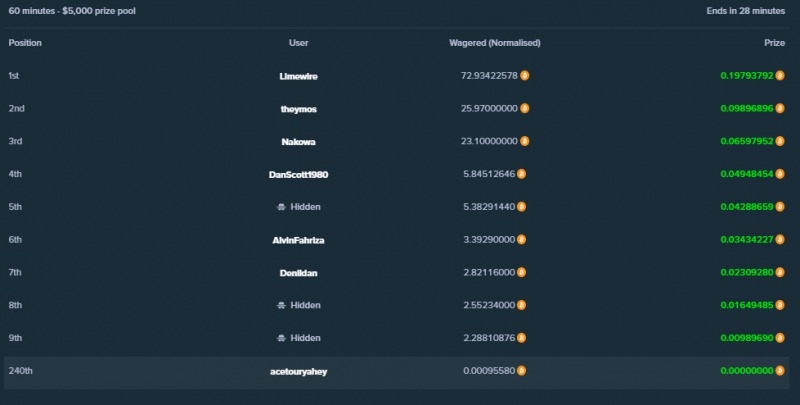This screenshot has height=405, width=800.
Task: Click bitcoin icon beside 3.39290000 wagered
Action: [x=521, y=239]
